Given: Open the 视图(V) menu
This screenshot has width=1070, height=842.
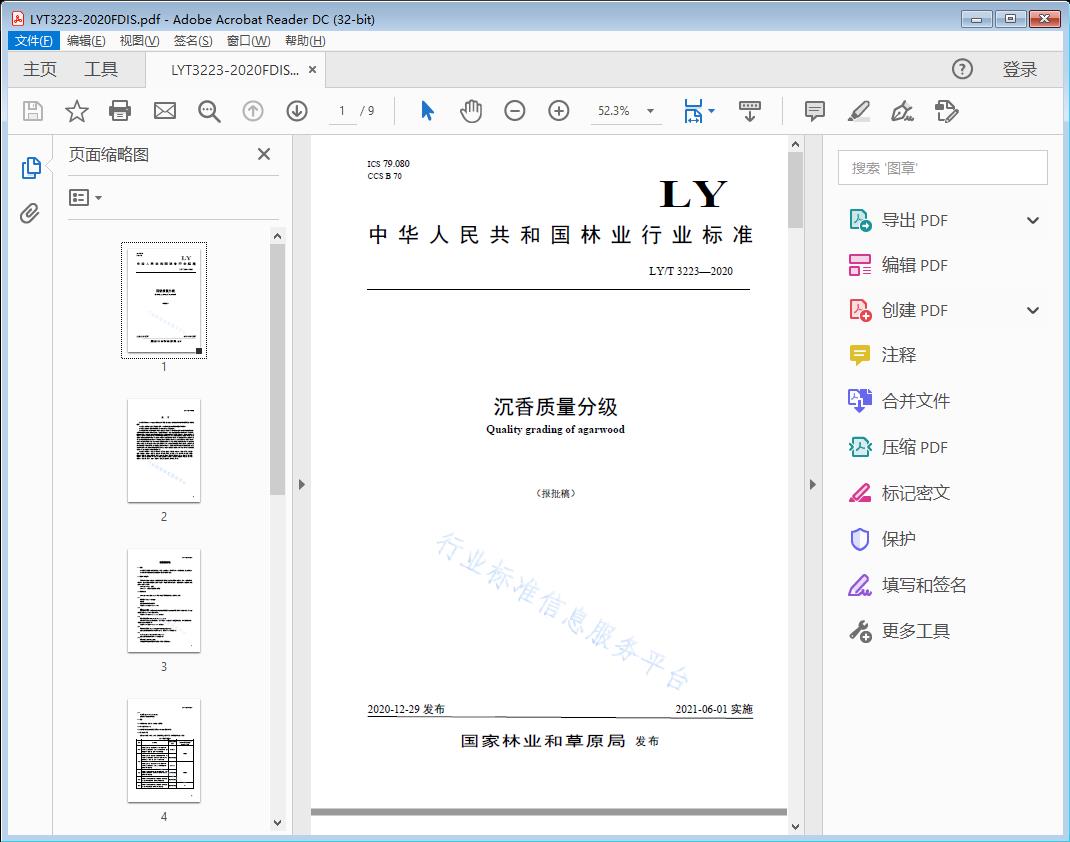Looking at the screenshot, I should point(139,41).
